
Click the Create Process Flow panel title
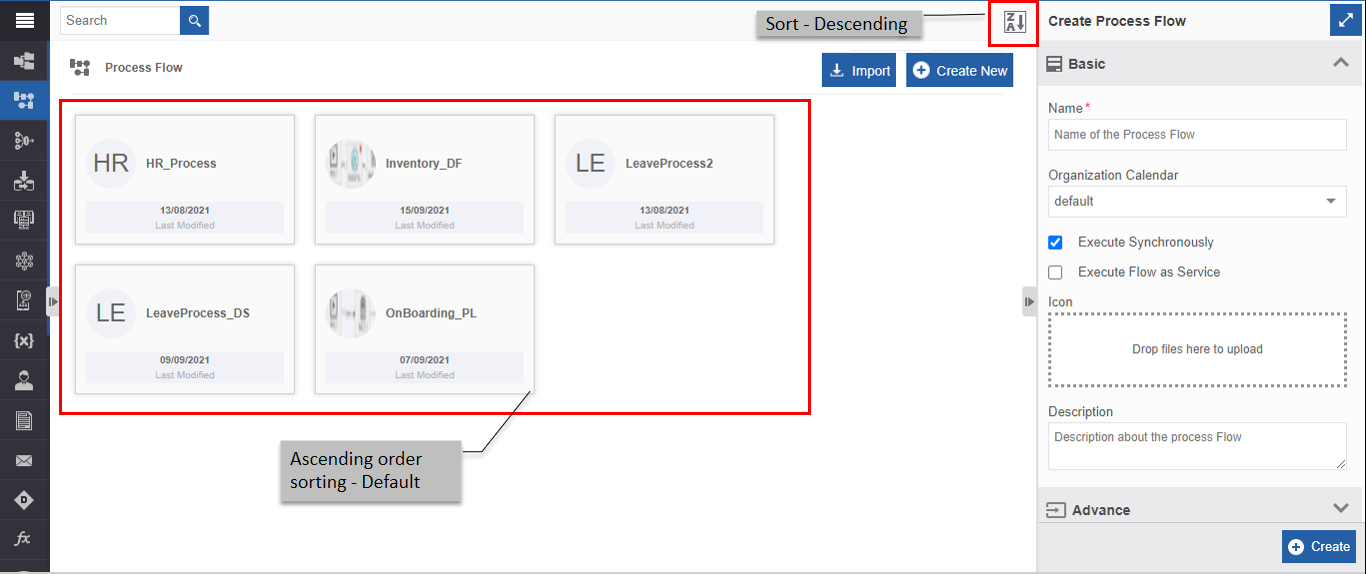(1117, 21)
